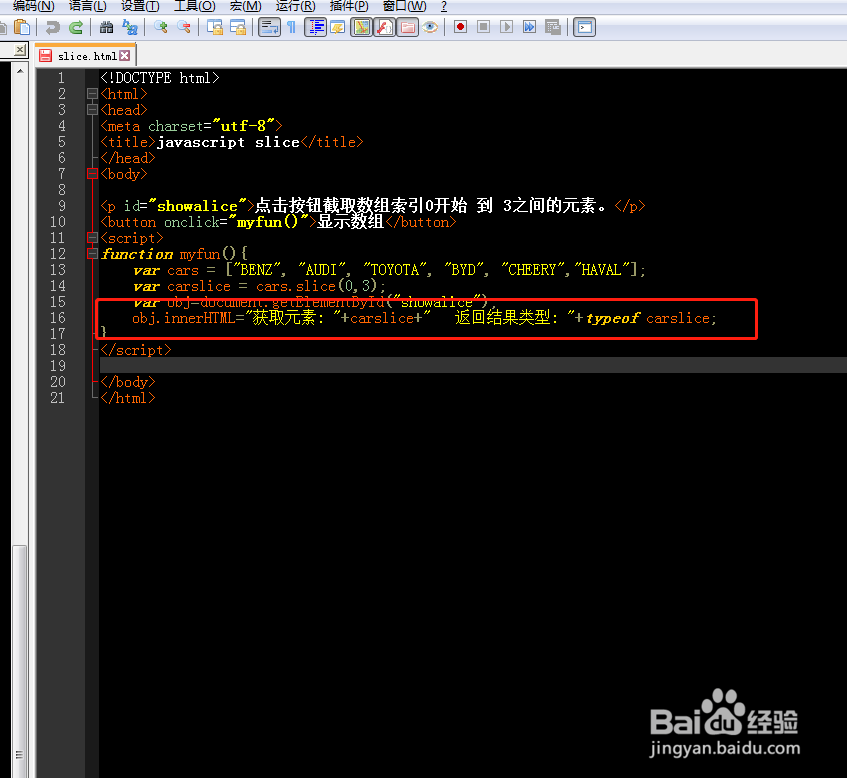The width and height of the screenshot is (847, 778).
Task: Open the user defined language dialog
Action: [338, 27]
